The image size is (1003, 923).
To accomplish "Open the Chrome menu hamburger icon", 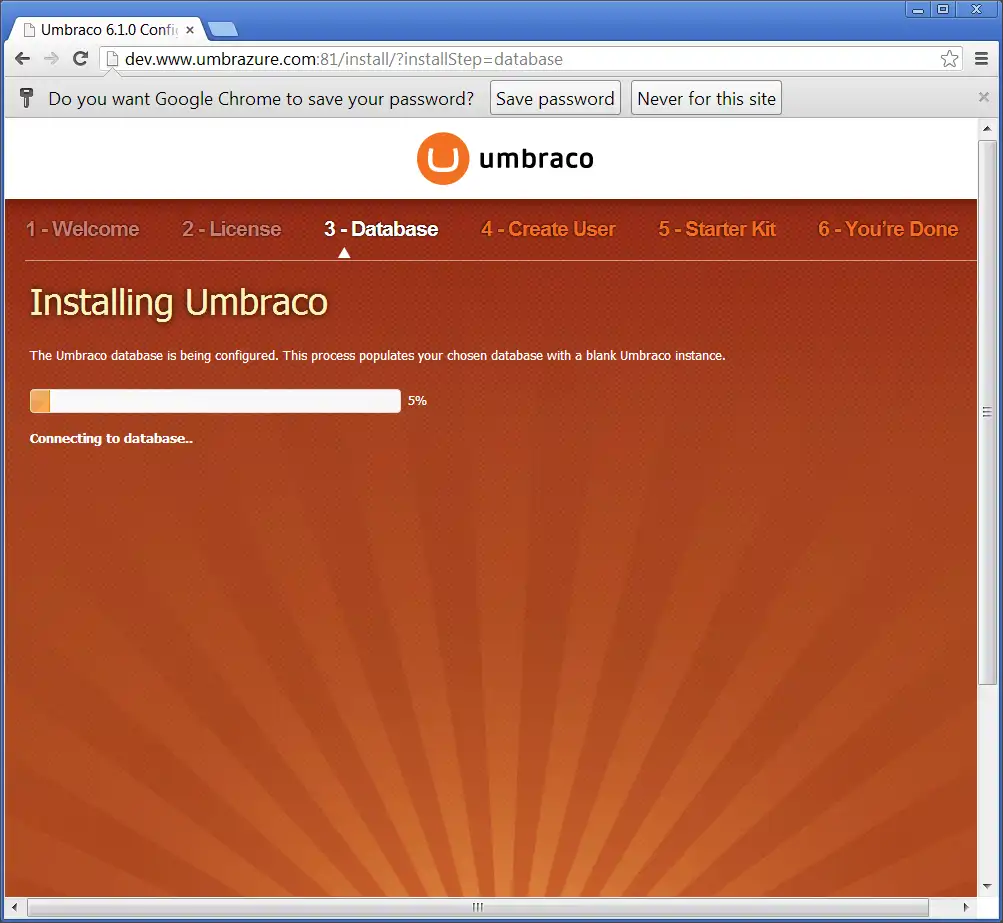I will (982, 59).
